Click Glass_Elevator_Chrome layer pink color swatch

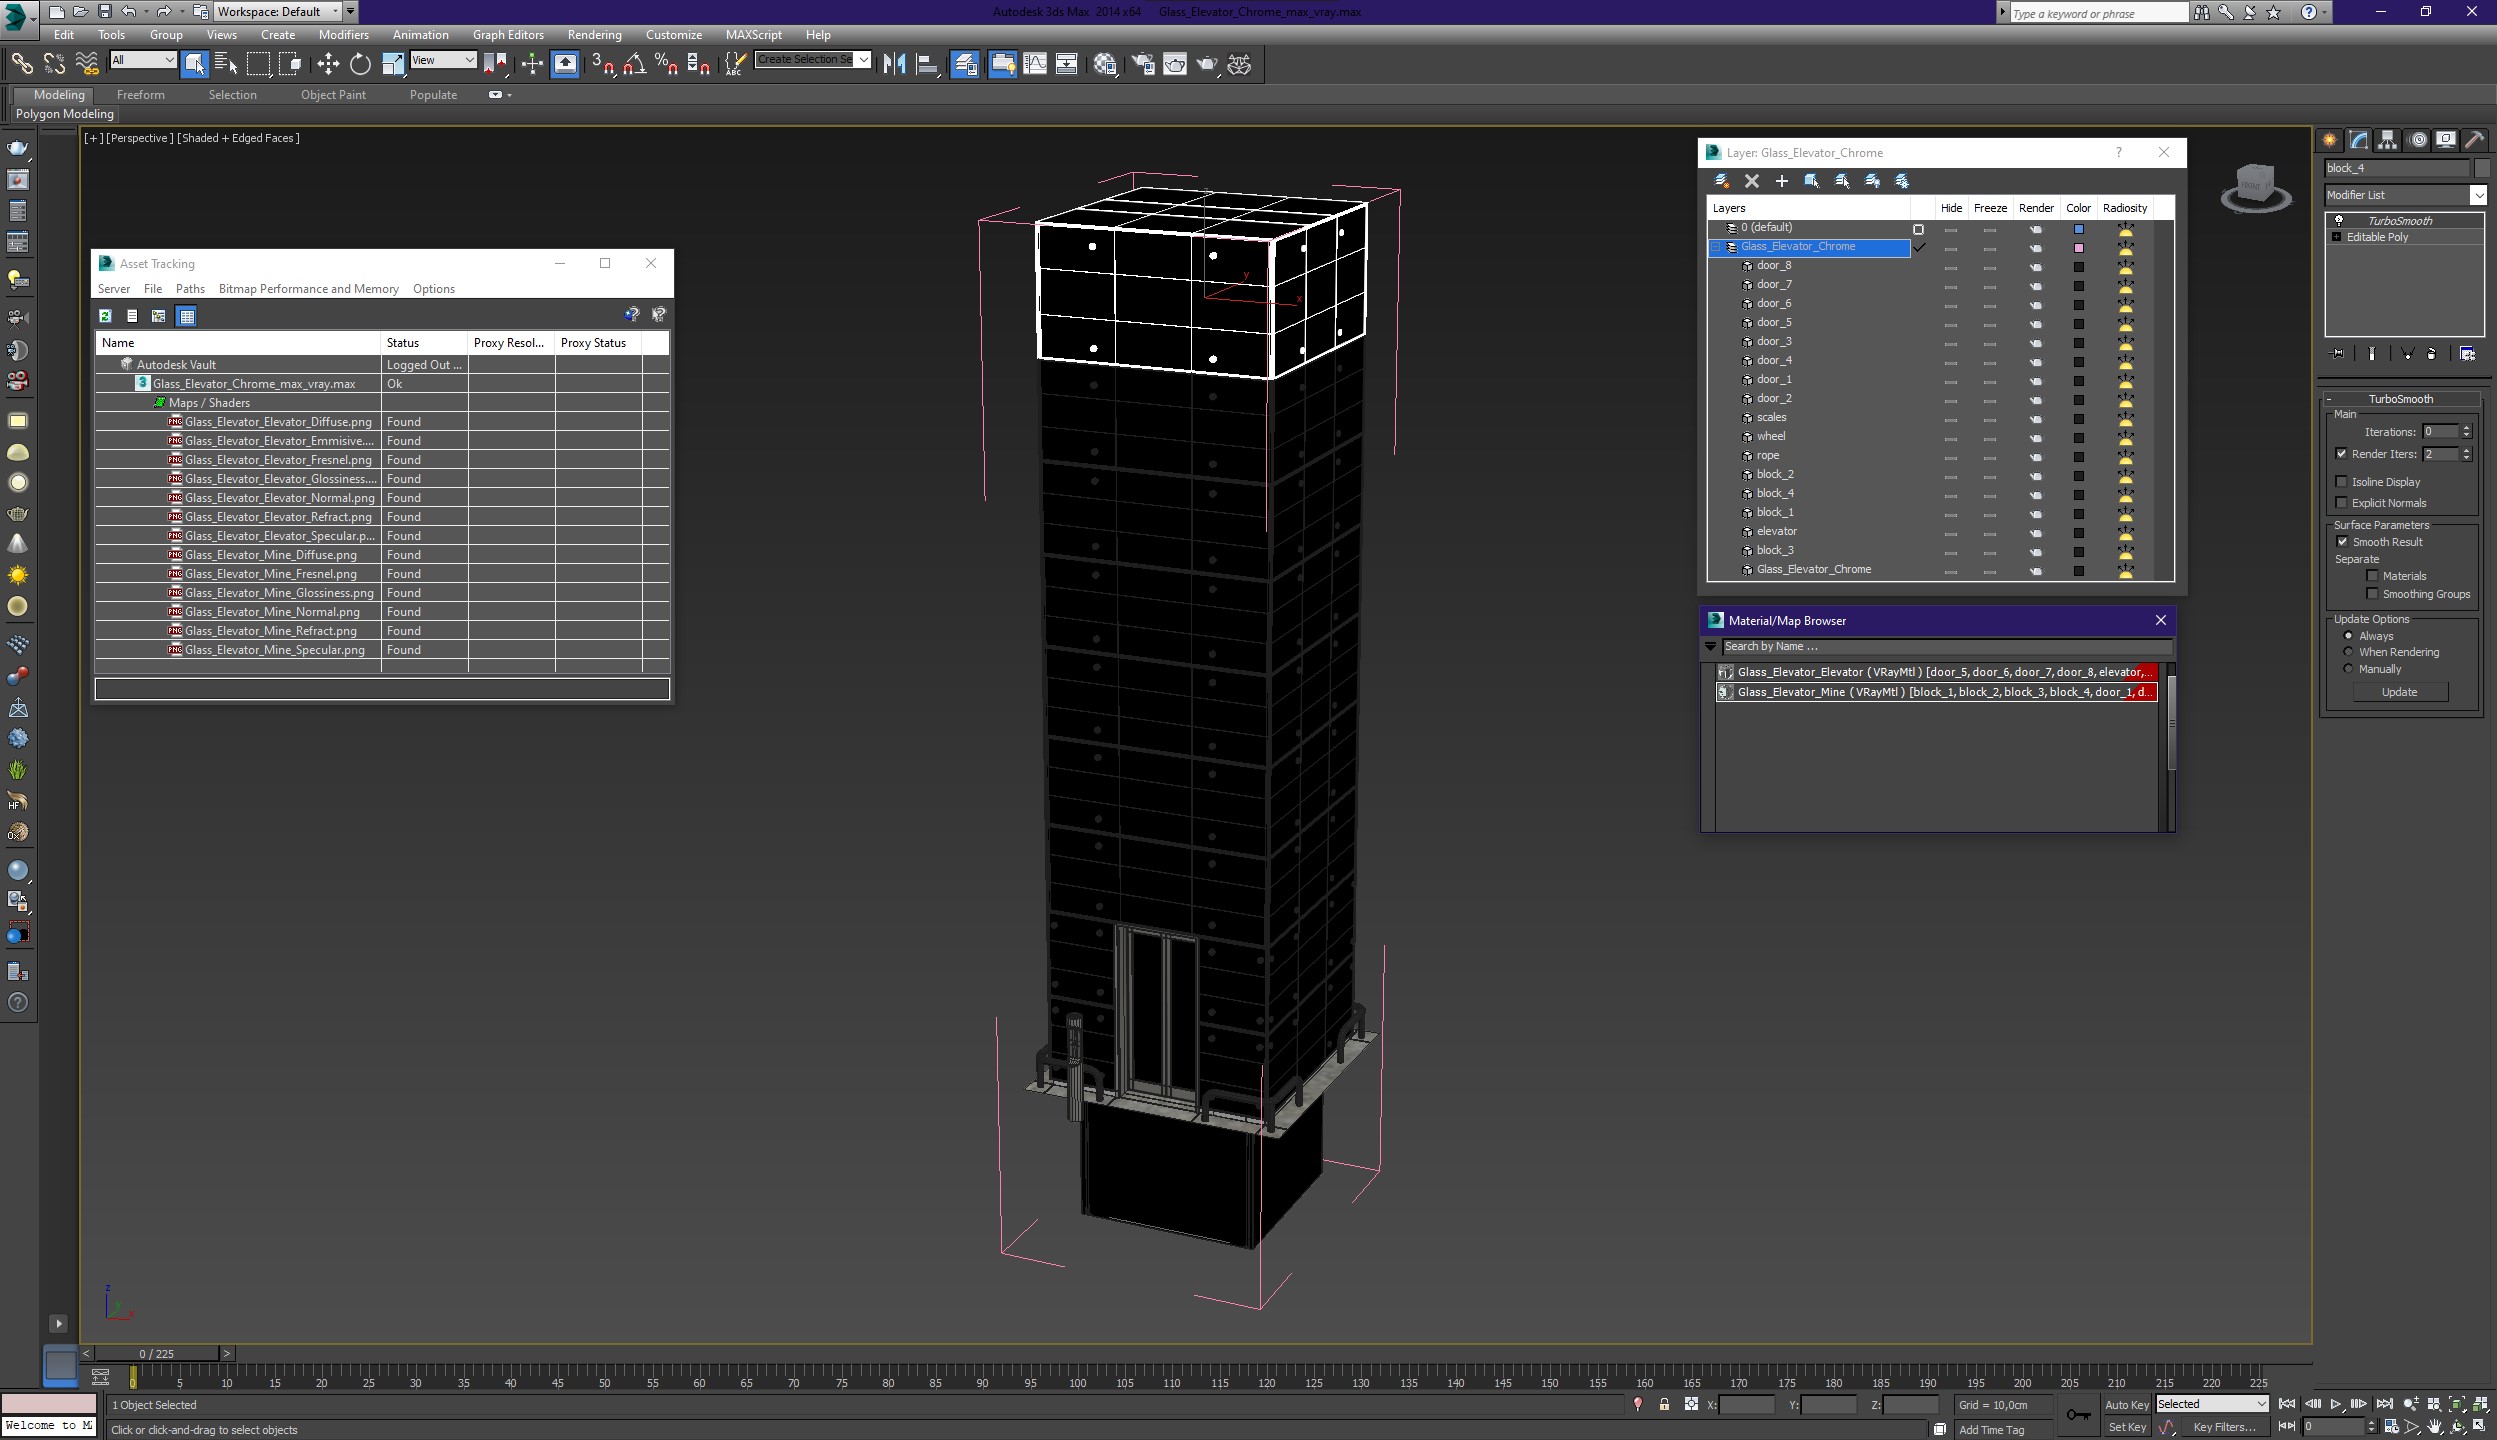click(2079, 248)
